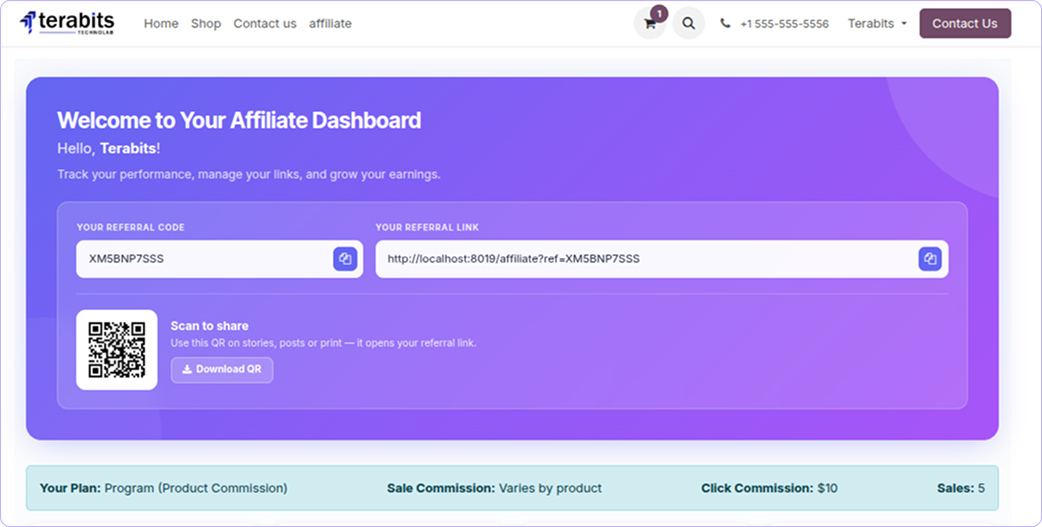Open the Contact us nav link
The width and height of the screenshot is (1042, 527).
point(264,24)
